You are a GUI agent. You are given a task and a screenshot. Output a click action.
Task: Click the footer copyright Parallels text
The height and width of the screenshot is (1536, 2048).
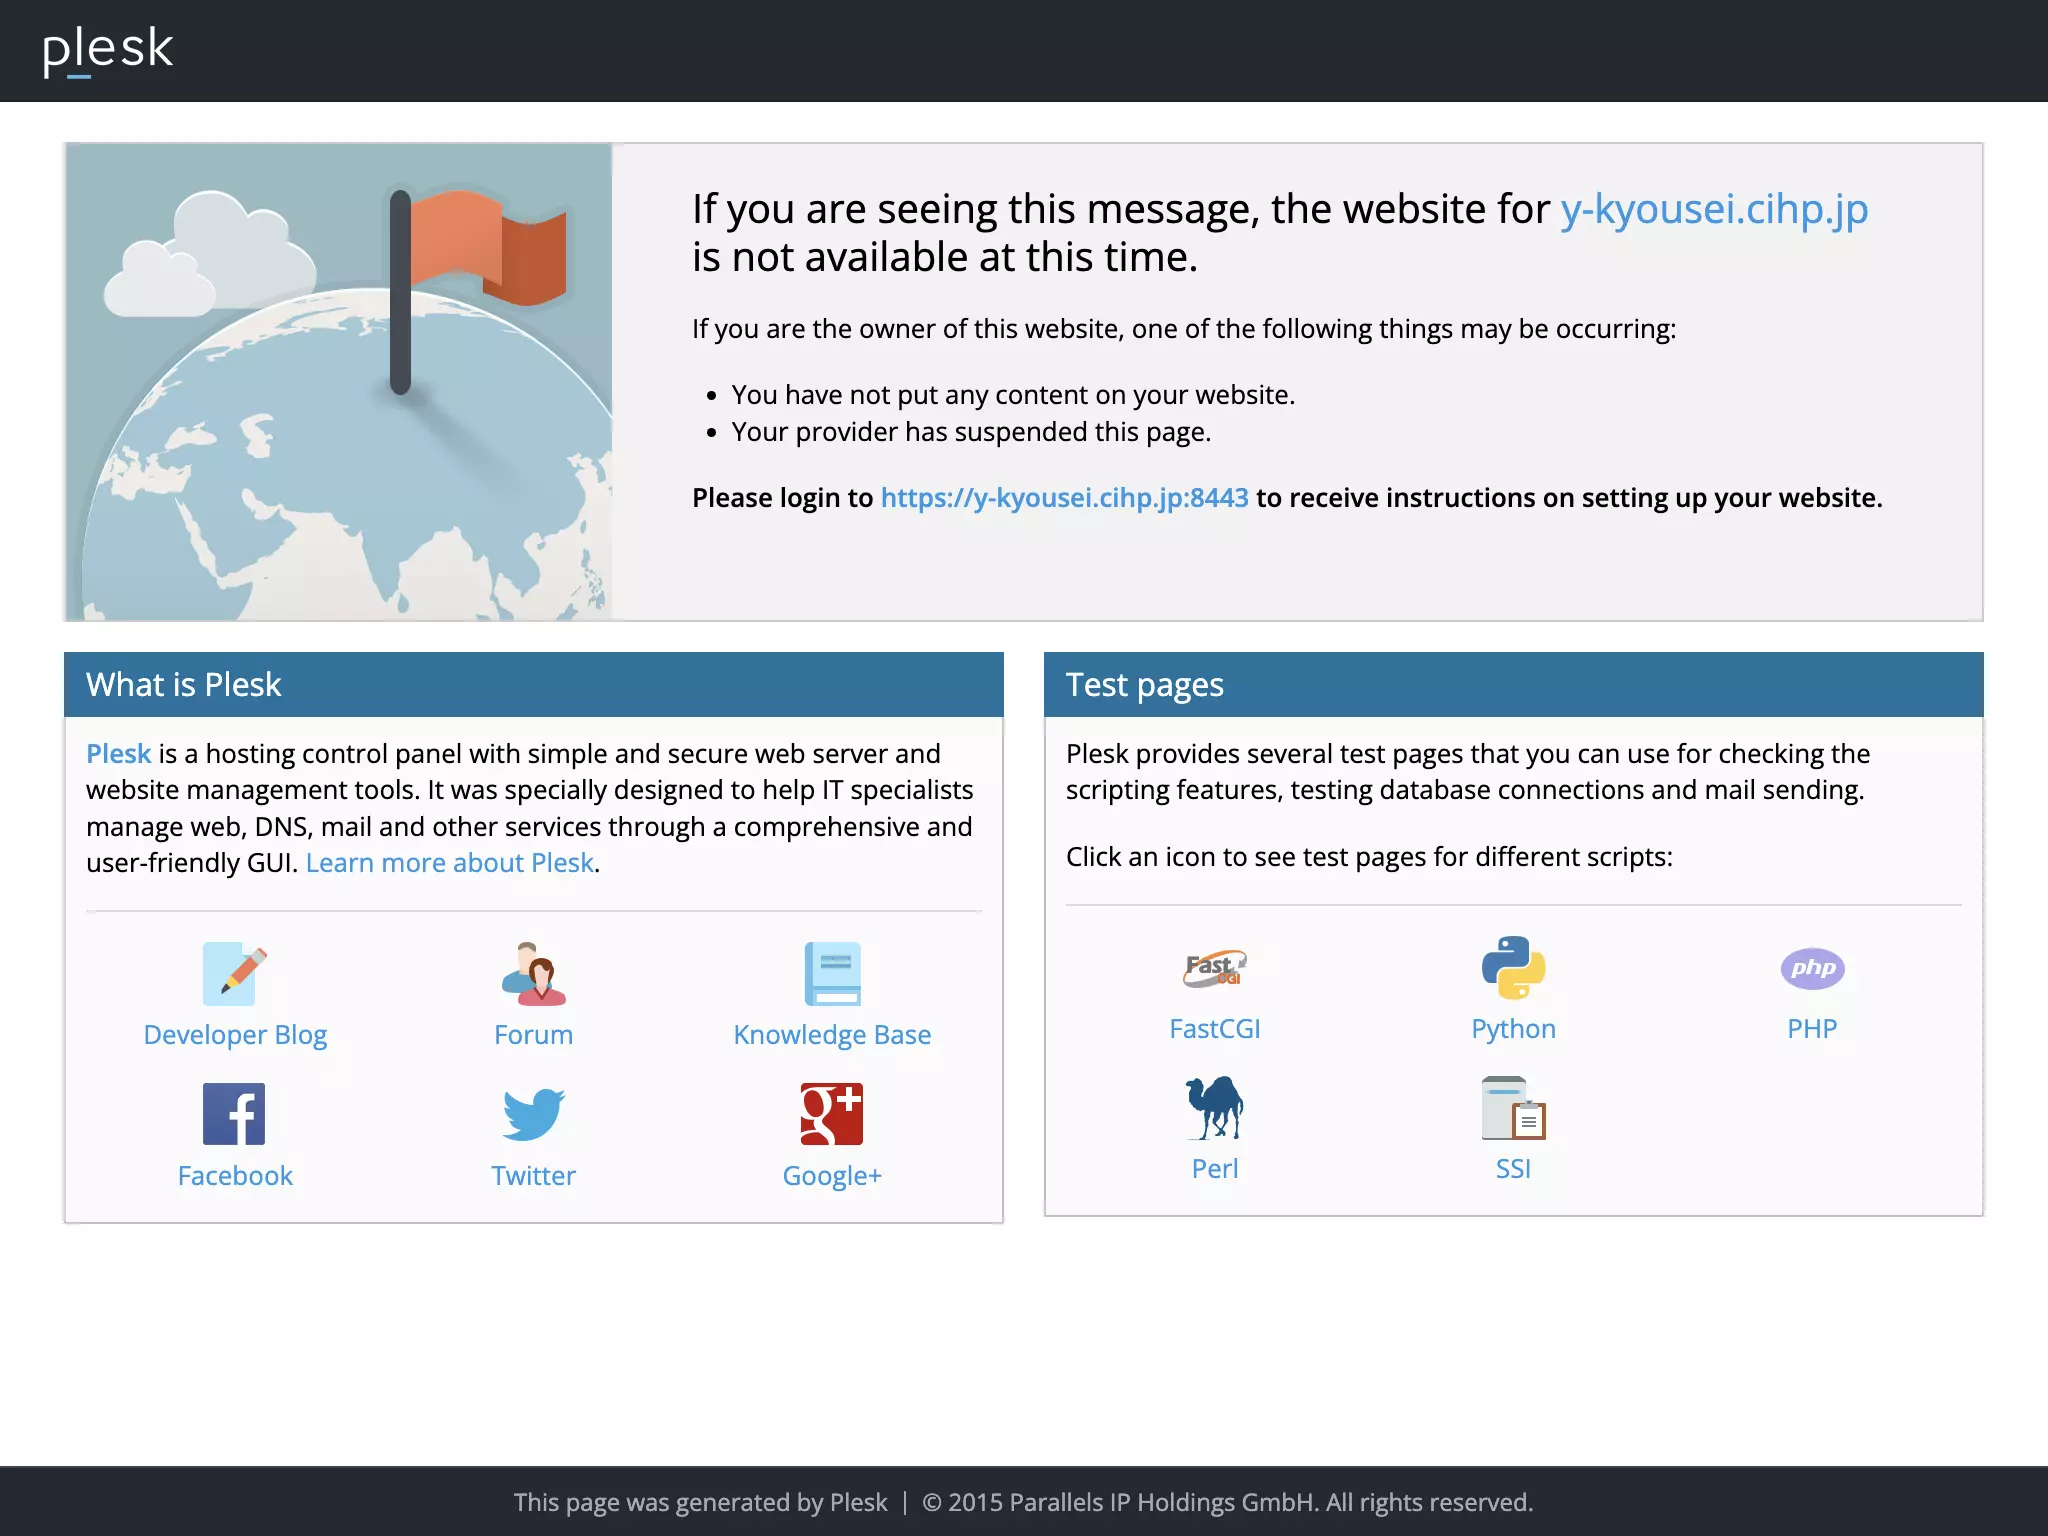tap(1227, 1502)
